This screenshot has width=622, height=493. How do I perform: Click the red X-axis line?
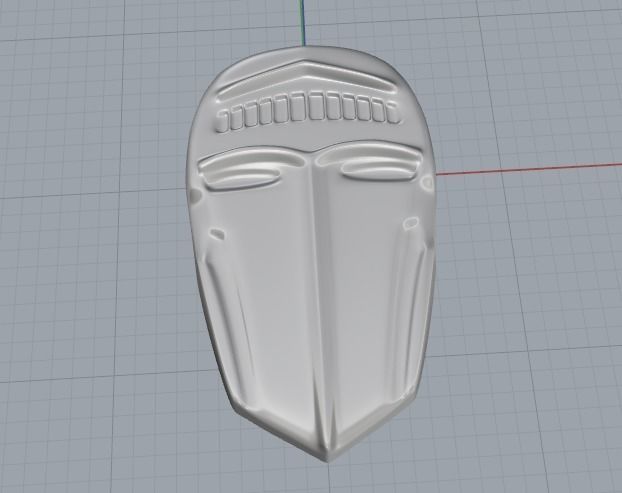[529, 169]
